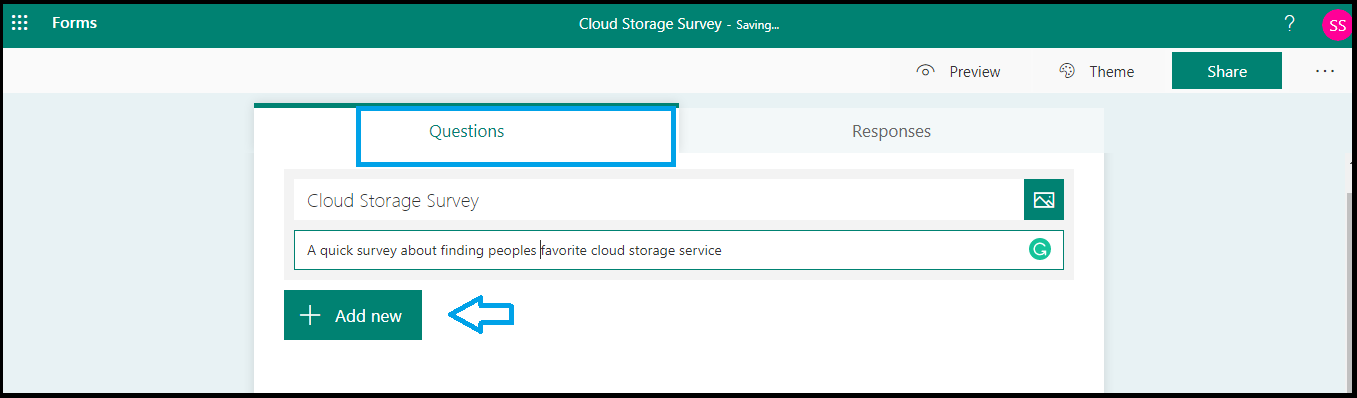
Task: Open help with the question mark icon
Action: point(1290,24)
